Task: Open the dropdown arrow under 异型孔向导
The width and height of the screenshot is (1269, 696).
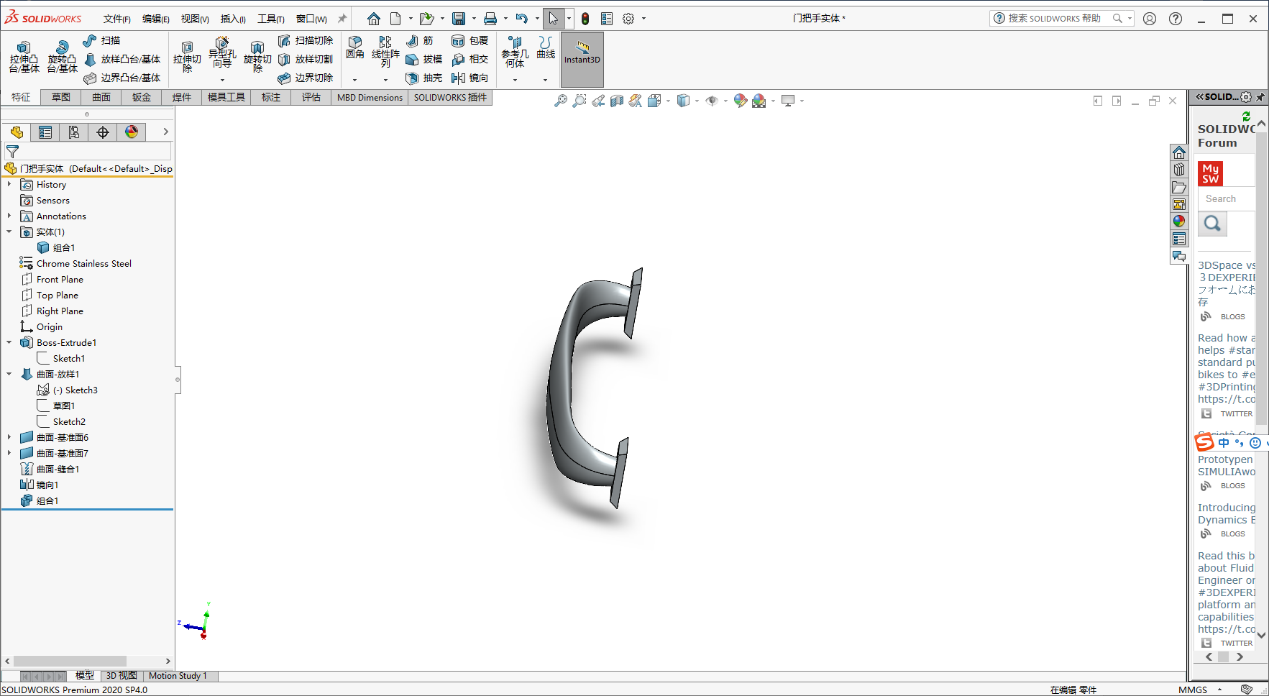Action: (x=222, y=79)
